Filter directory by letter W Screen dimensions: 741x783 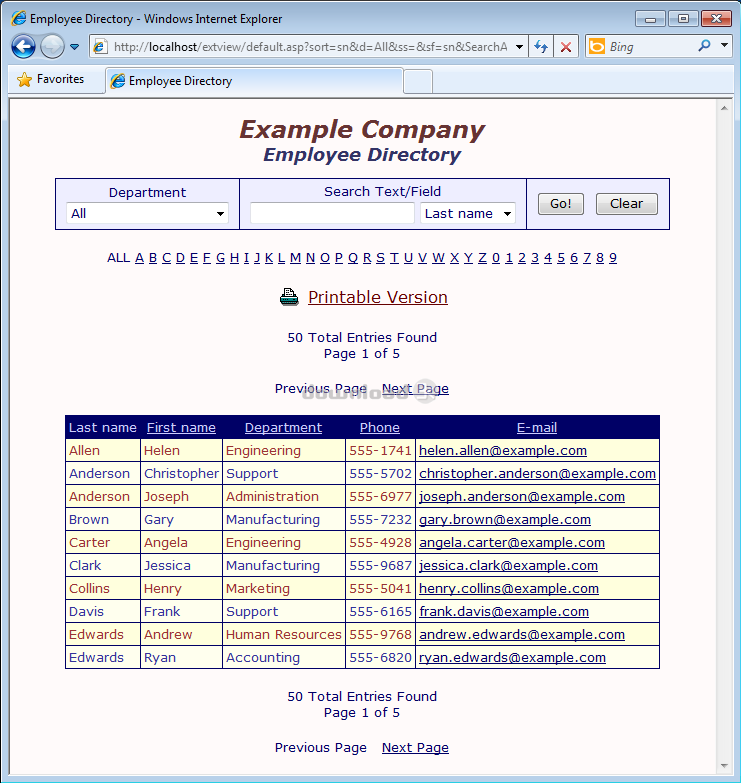click(x=438, y=258)
